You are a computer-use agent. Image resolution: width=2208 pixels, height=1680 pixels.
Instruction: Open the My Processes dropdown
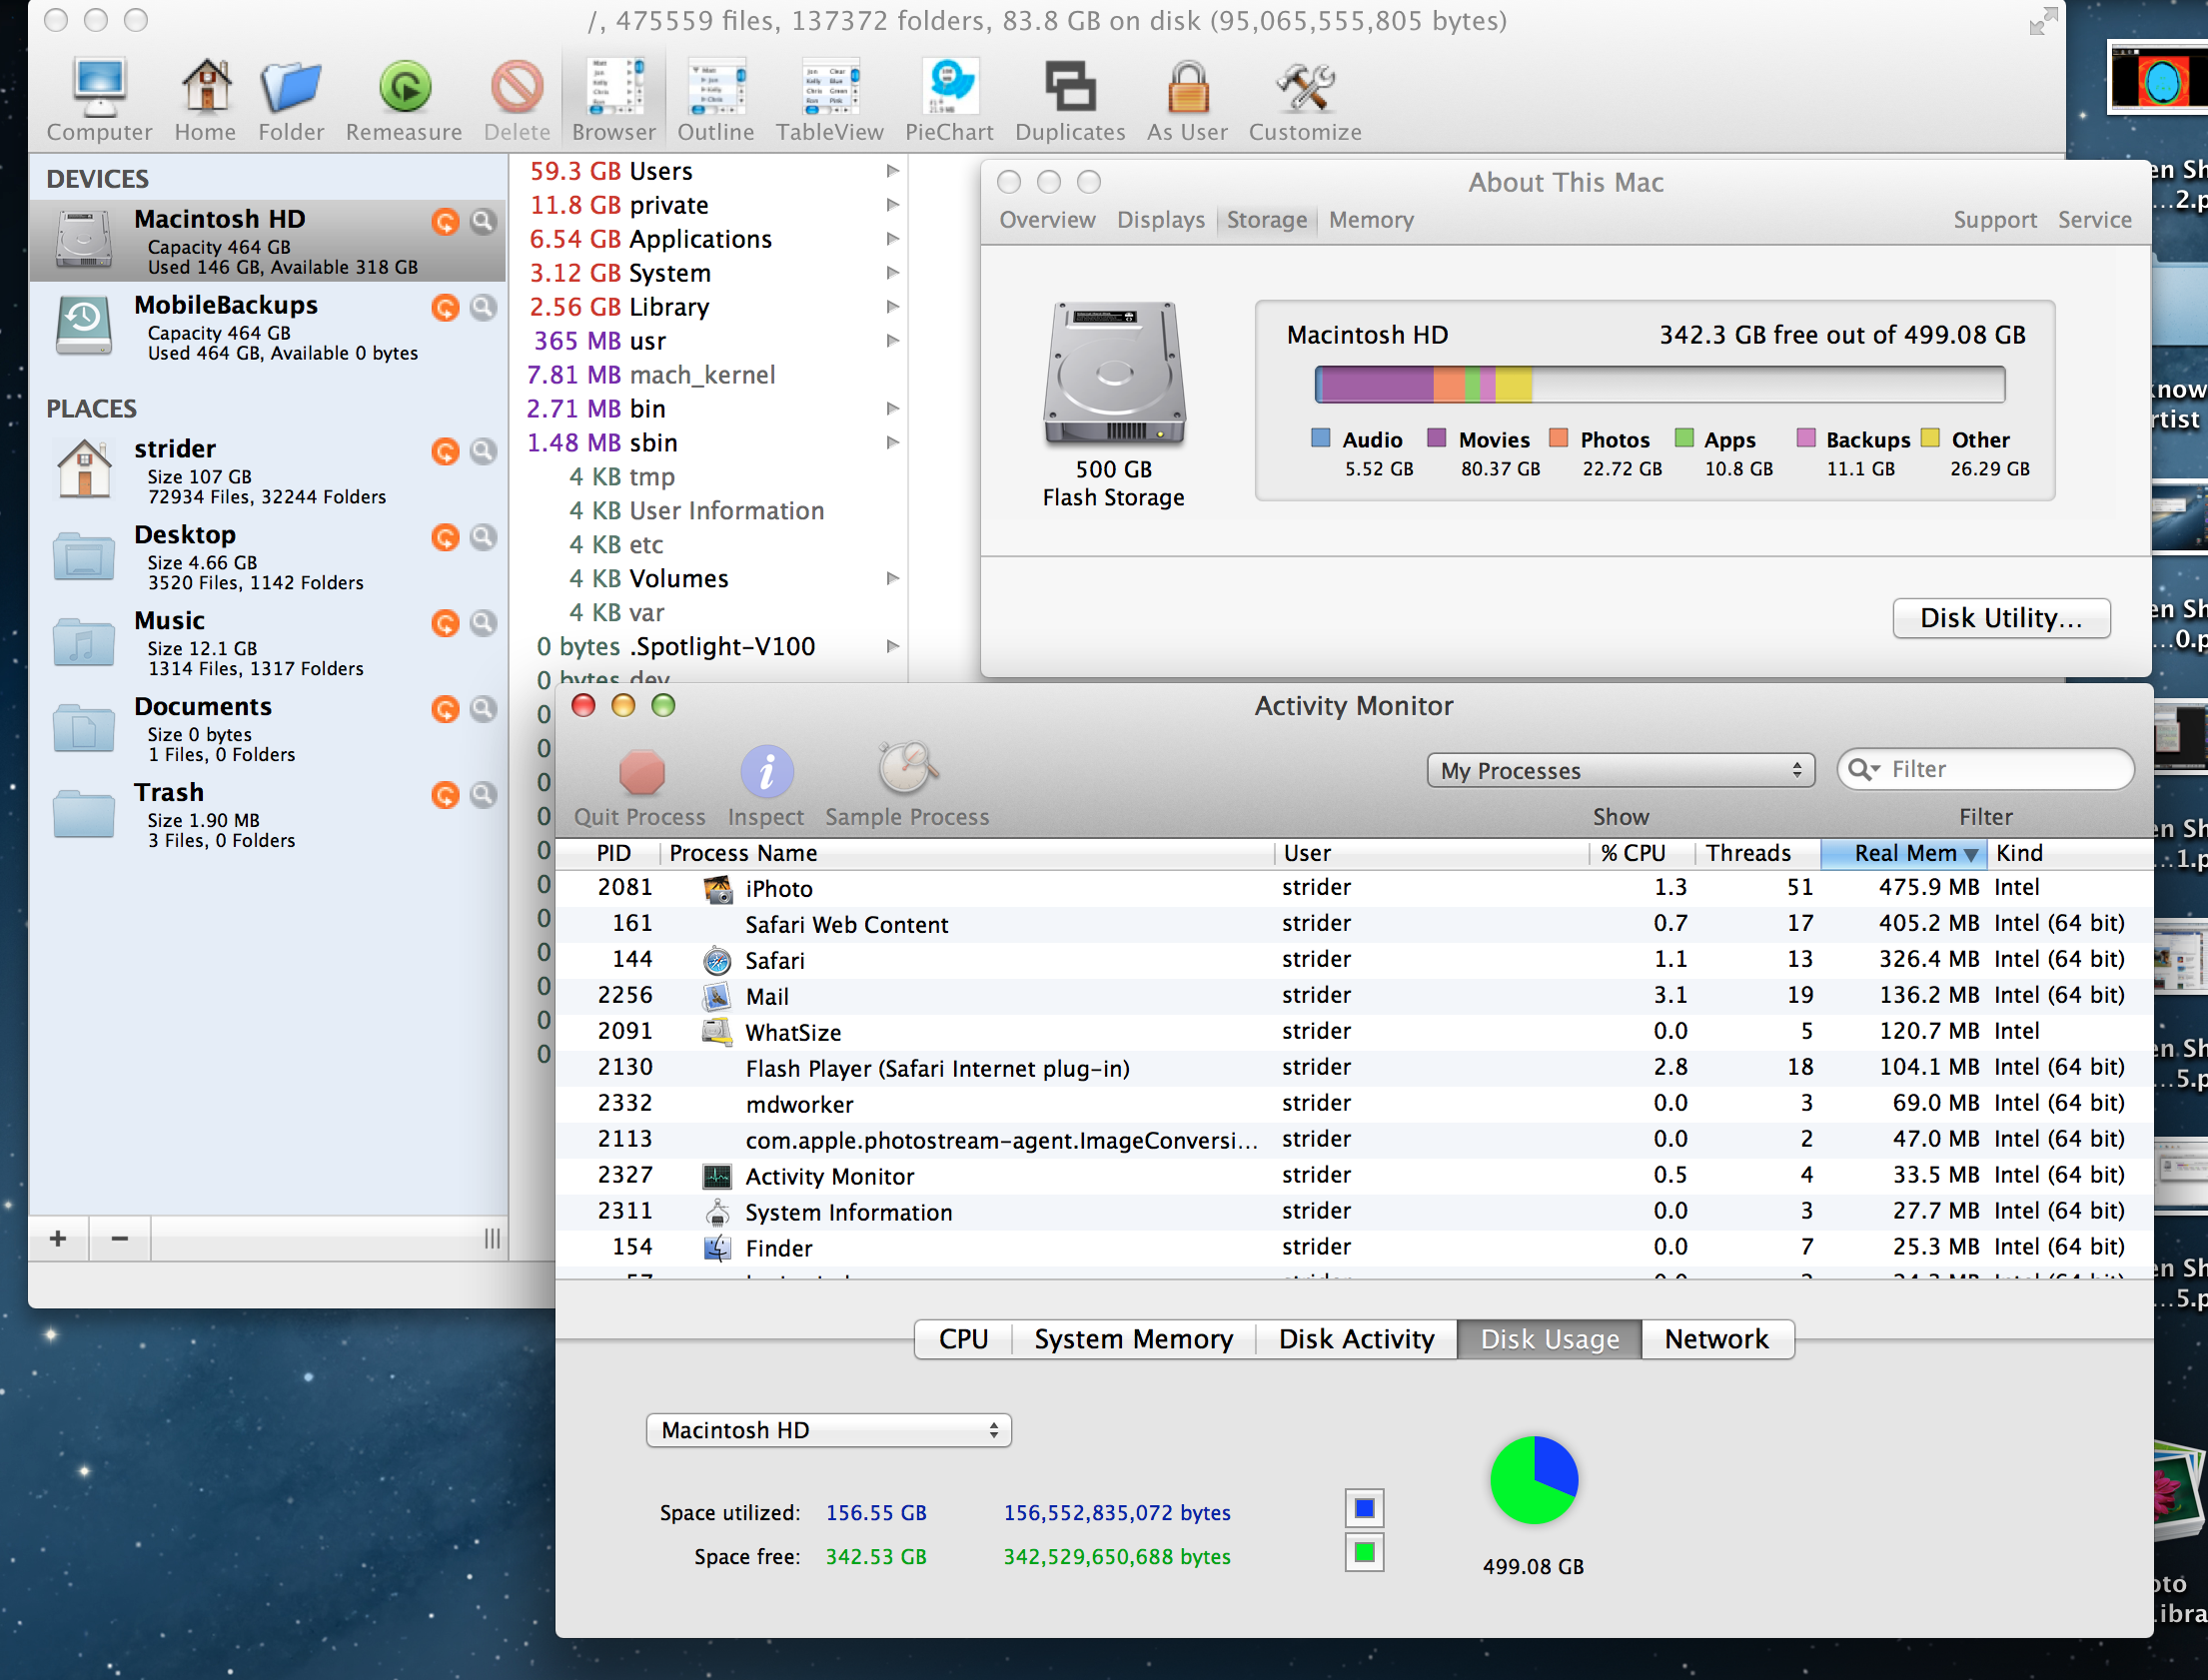pyautogui.click(x=1619, y=770)
